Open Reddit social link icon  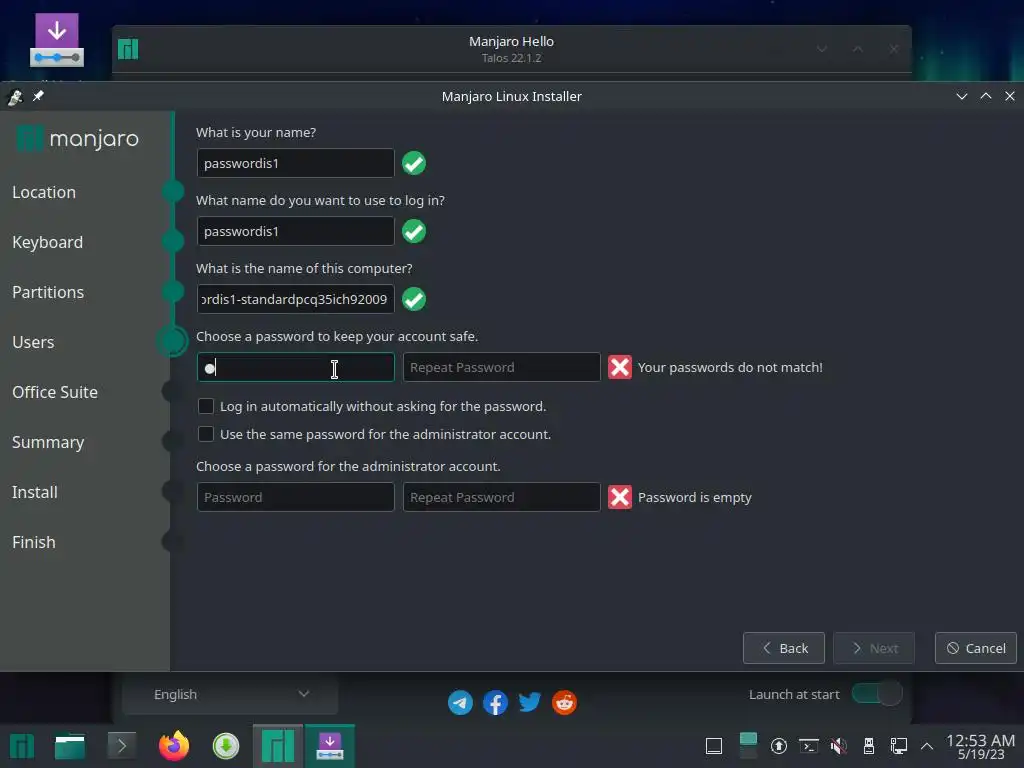(564, 703)
